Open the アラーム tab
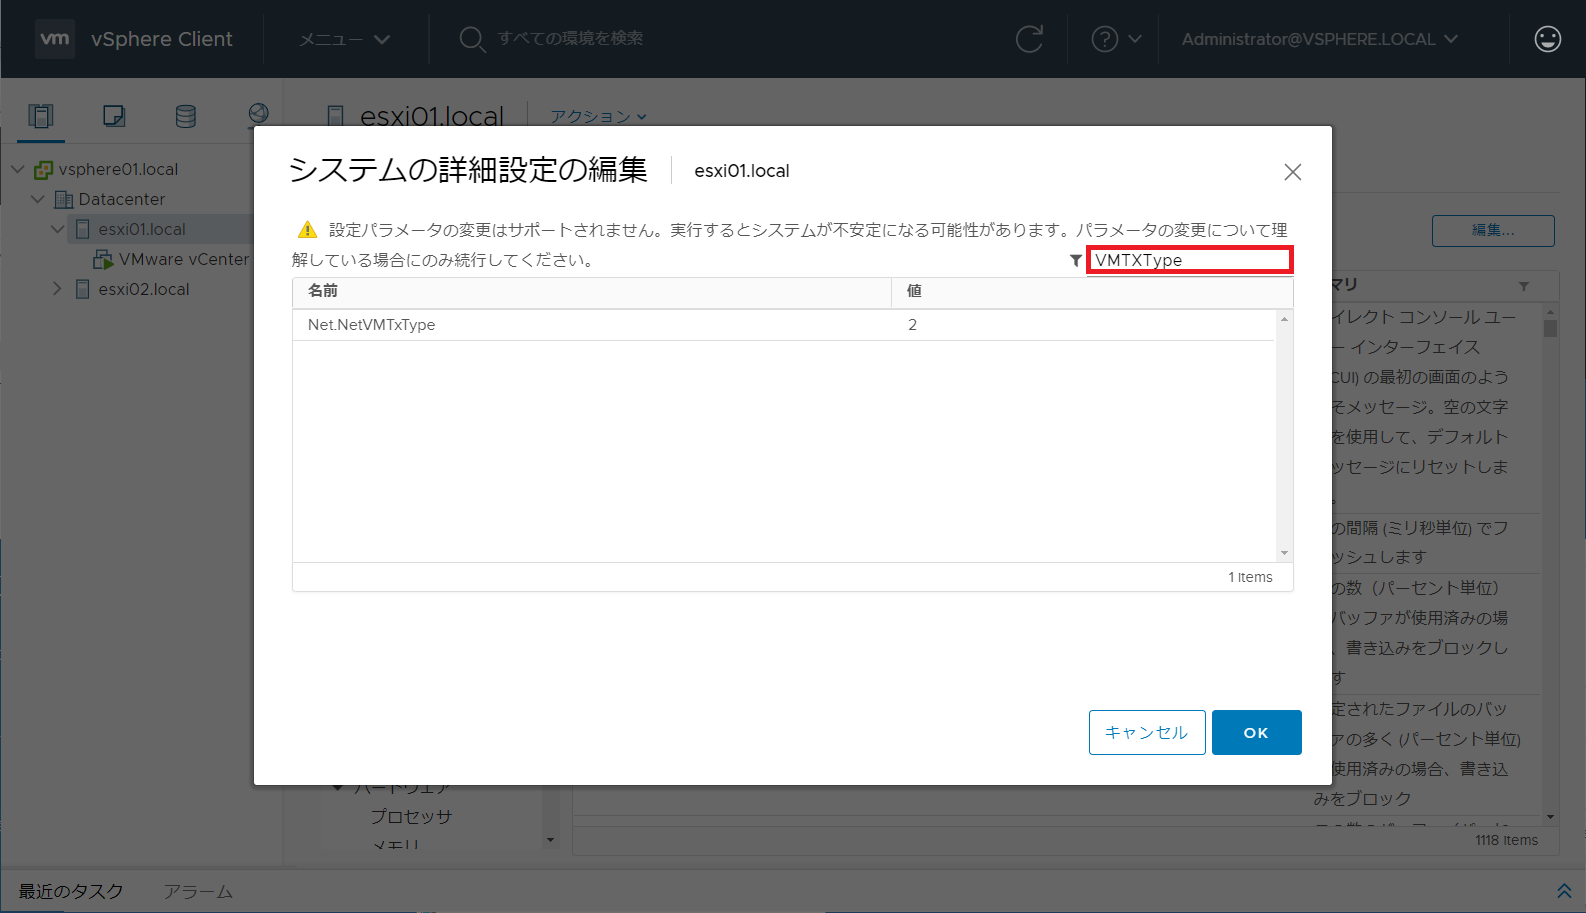 198,891
